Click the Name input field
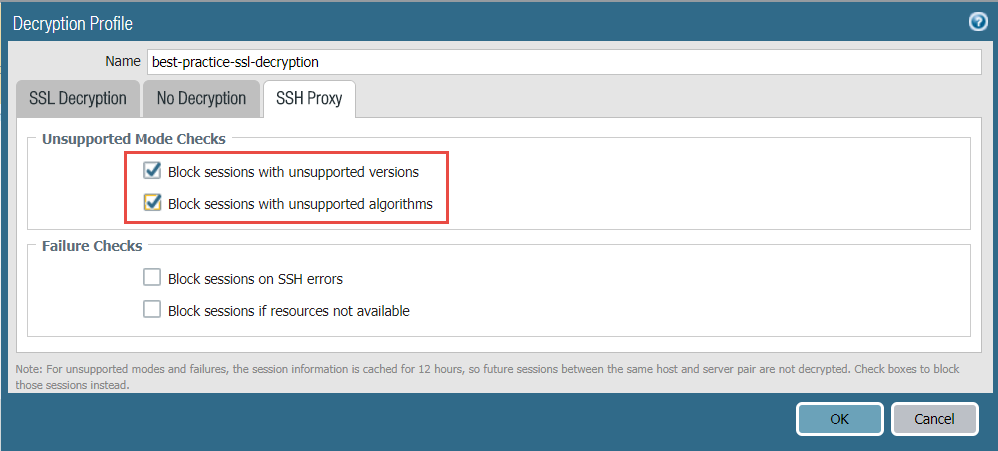 click(x=564, y=62)
